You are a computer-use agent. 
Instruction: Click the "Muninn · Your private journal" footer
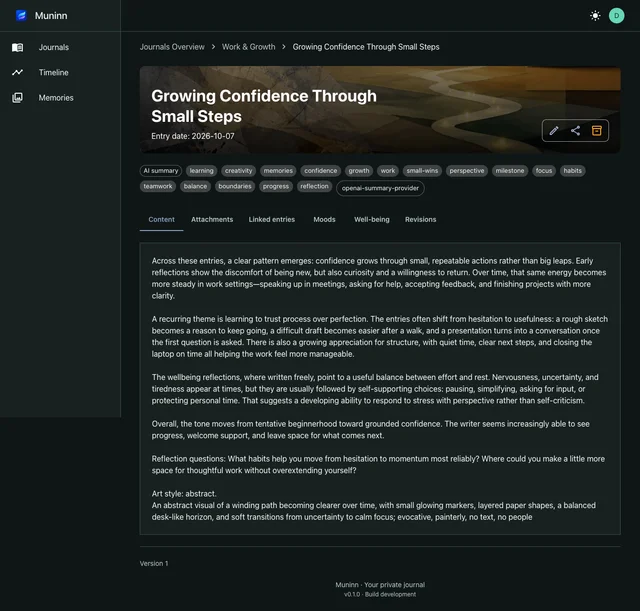tap(380, 584)
